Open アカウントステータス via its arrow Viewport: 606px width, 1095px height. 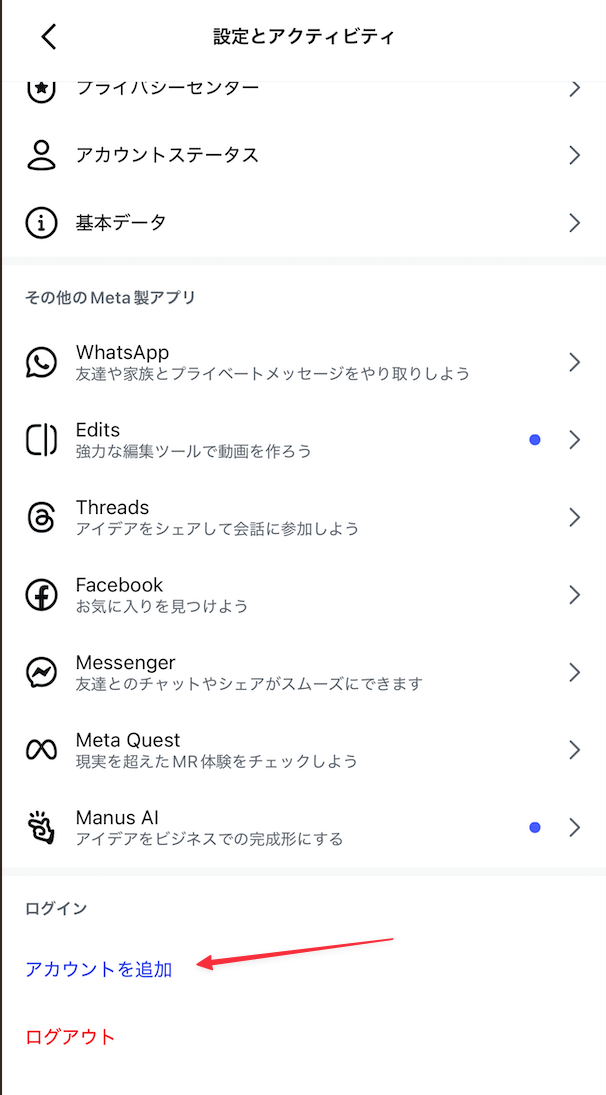tap(575, 155)
